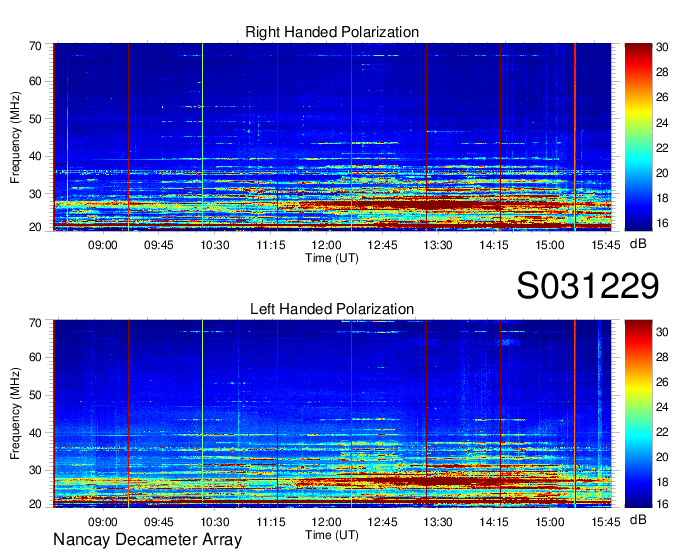Click 15:00 time tick under Right Handed plot
Viewport: 680px width, 552px height.
[x=550, y=245]
